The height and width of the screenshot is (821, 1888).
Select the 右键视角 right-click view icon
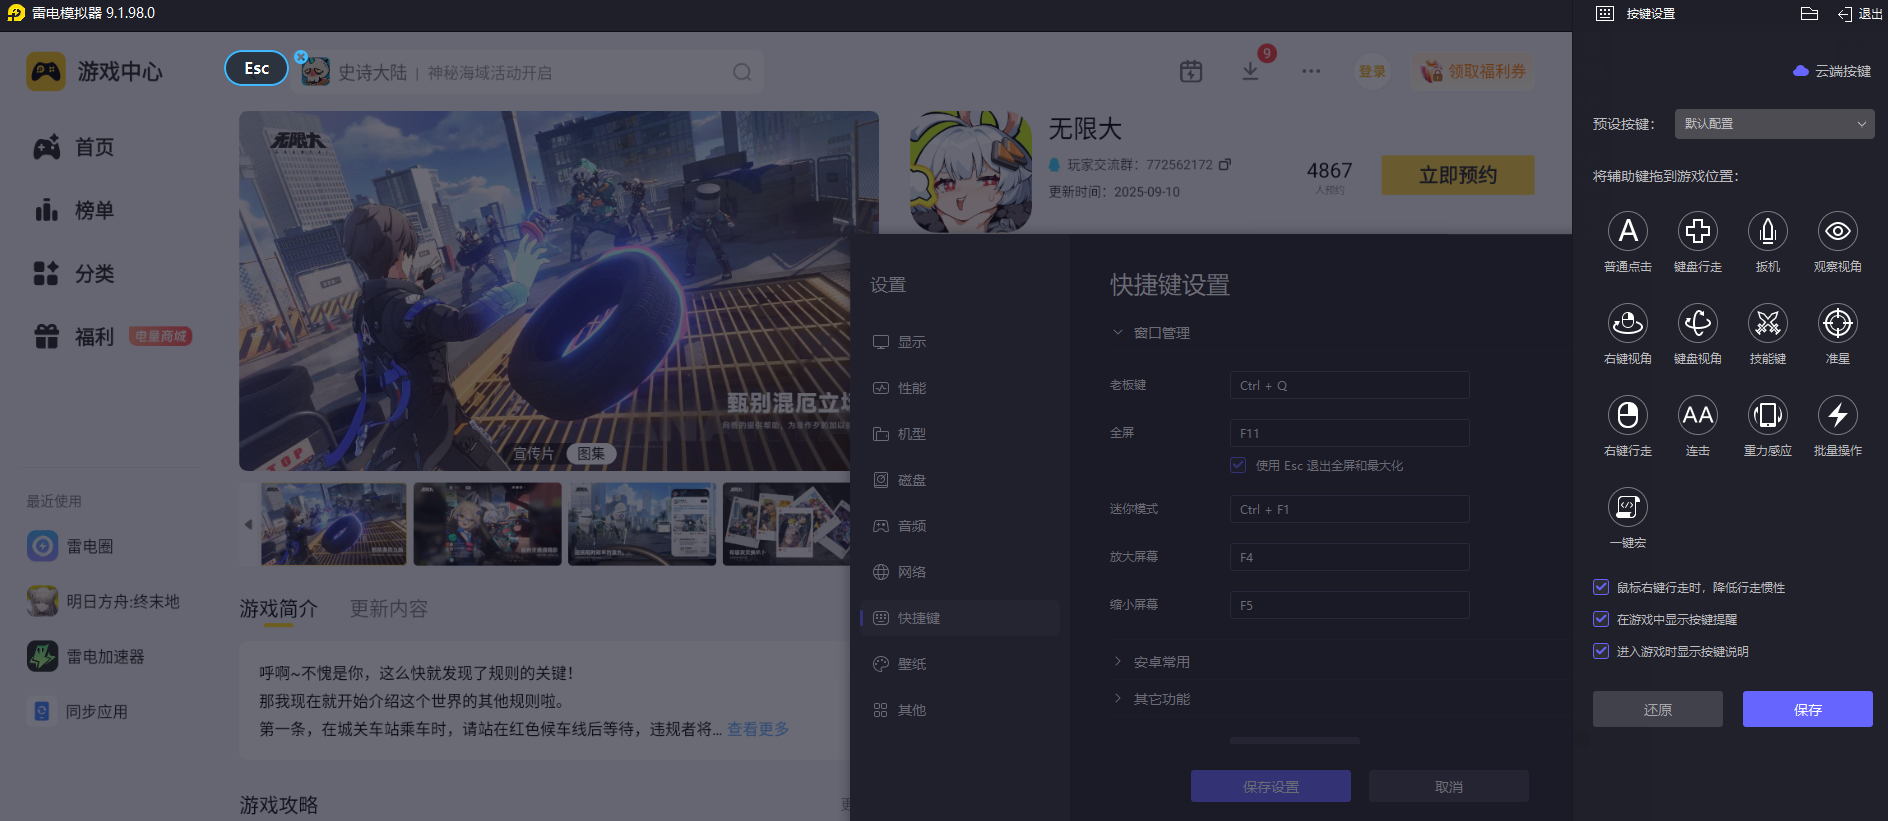1628,323
